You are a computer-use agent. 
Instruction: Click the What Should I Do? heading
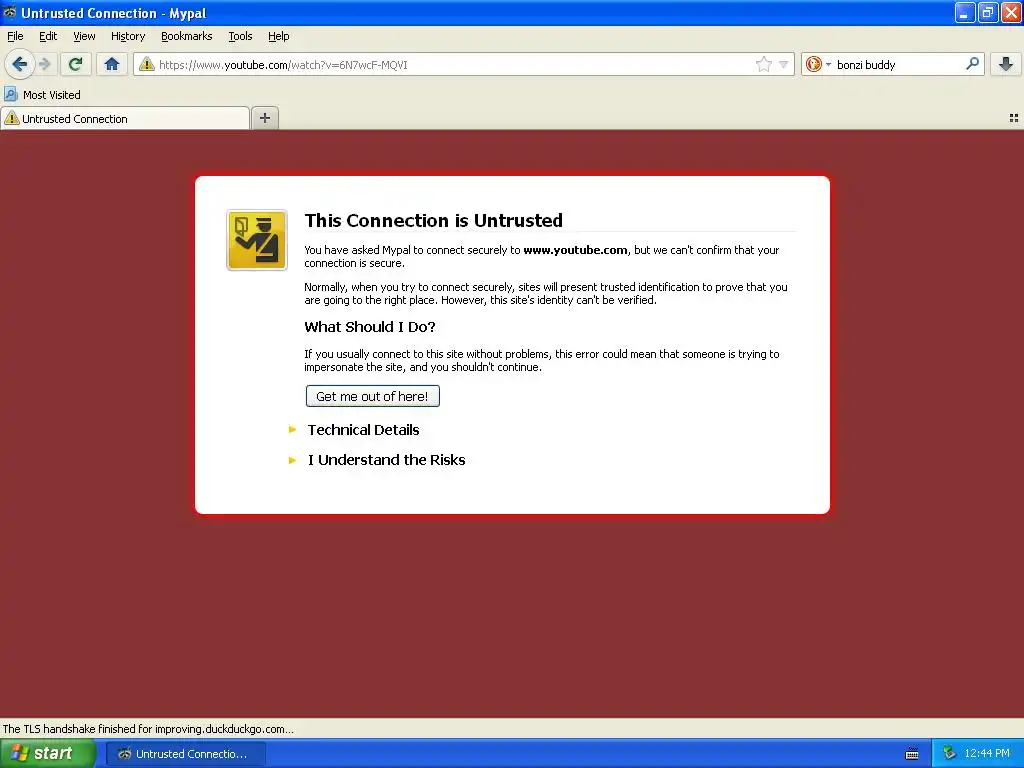pyautogui.click(x=370, y=327)
